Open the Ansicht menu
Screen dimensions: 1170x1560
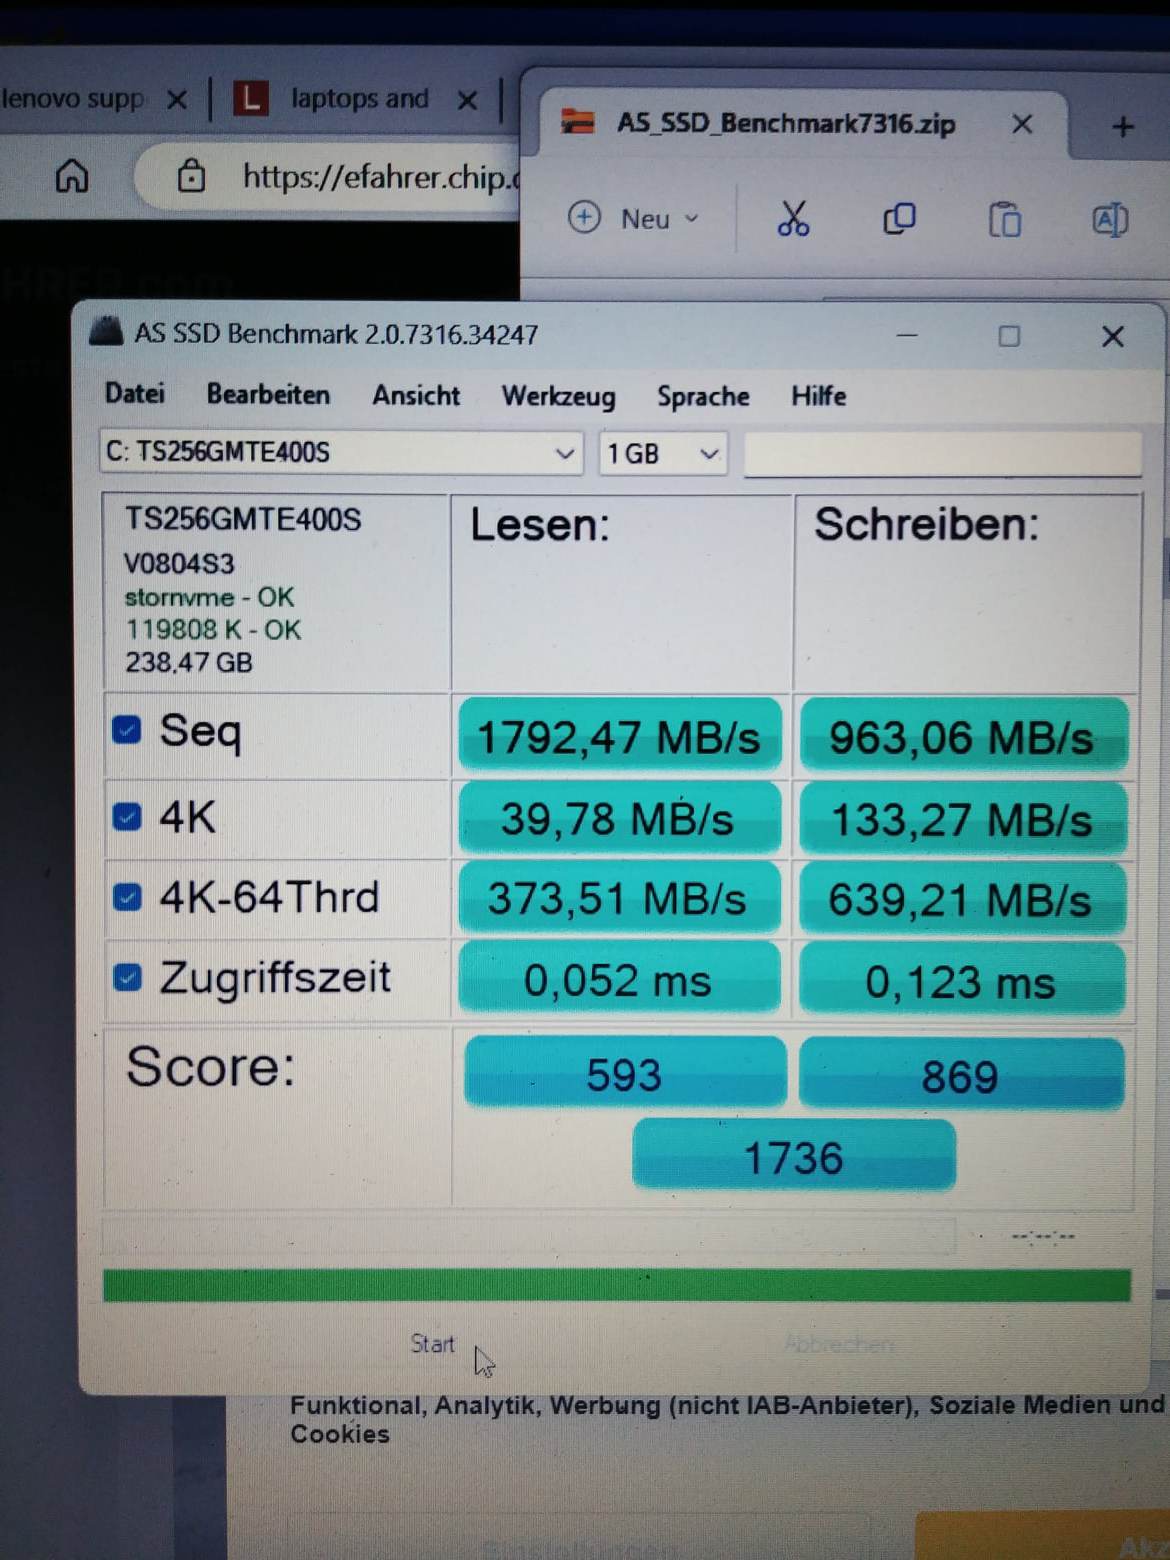[416, 395]
